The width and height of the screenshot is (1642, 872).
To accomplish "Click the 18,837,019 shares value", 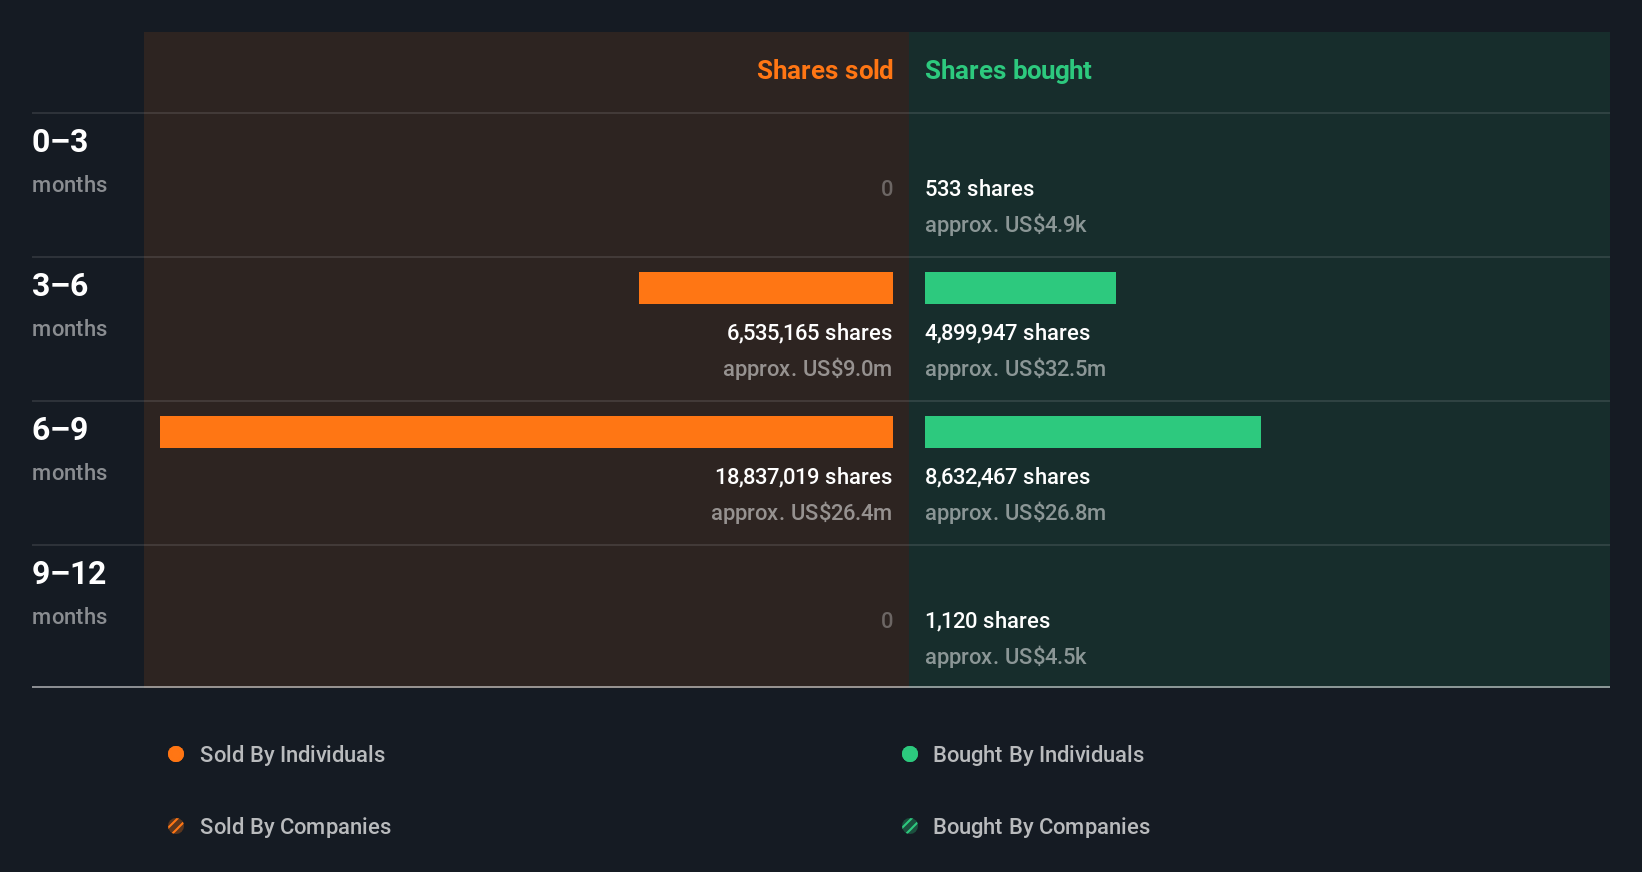I will pyautogui.click(x=803, y=476).
